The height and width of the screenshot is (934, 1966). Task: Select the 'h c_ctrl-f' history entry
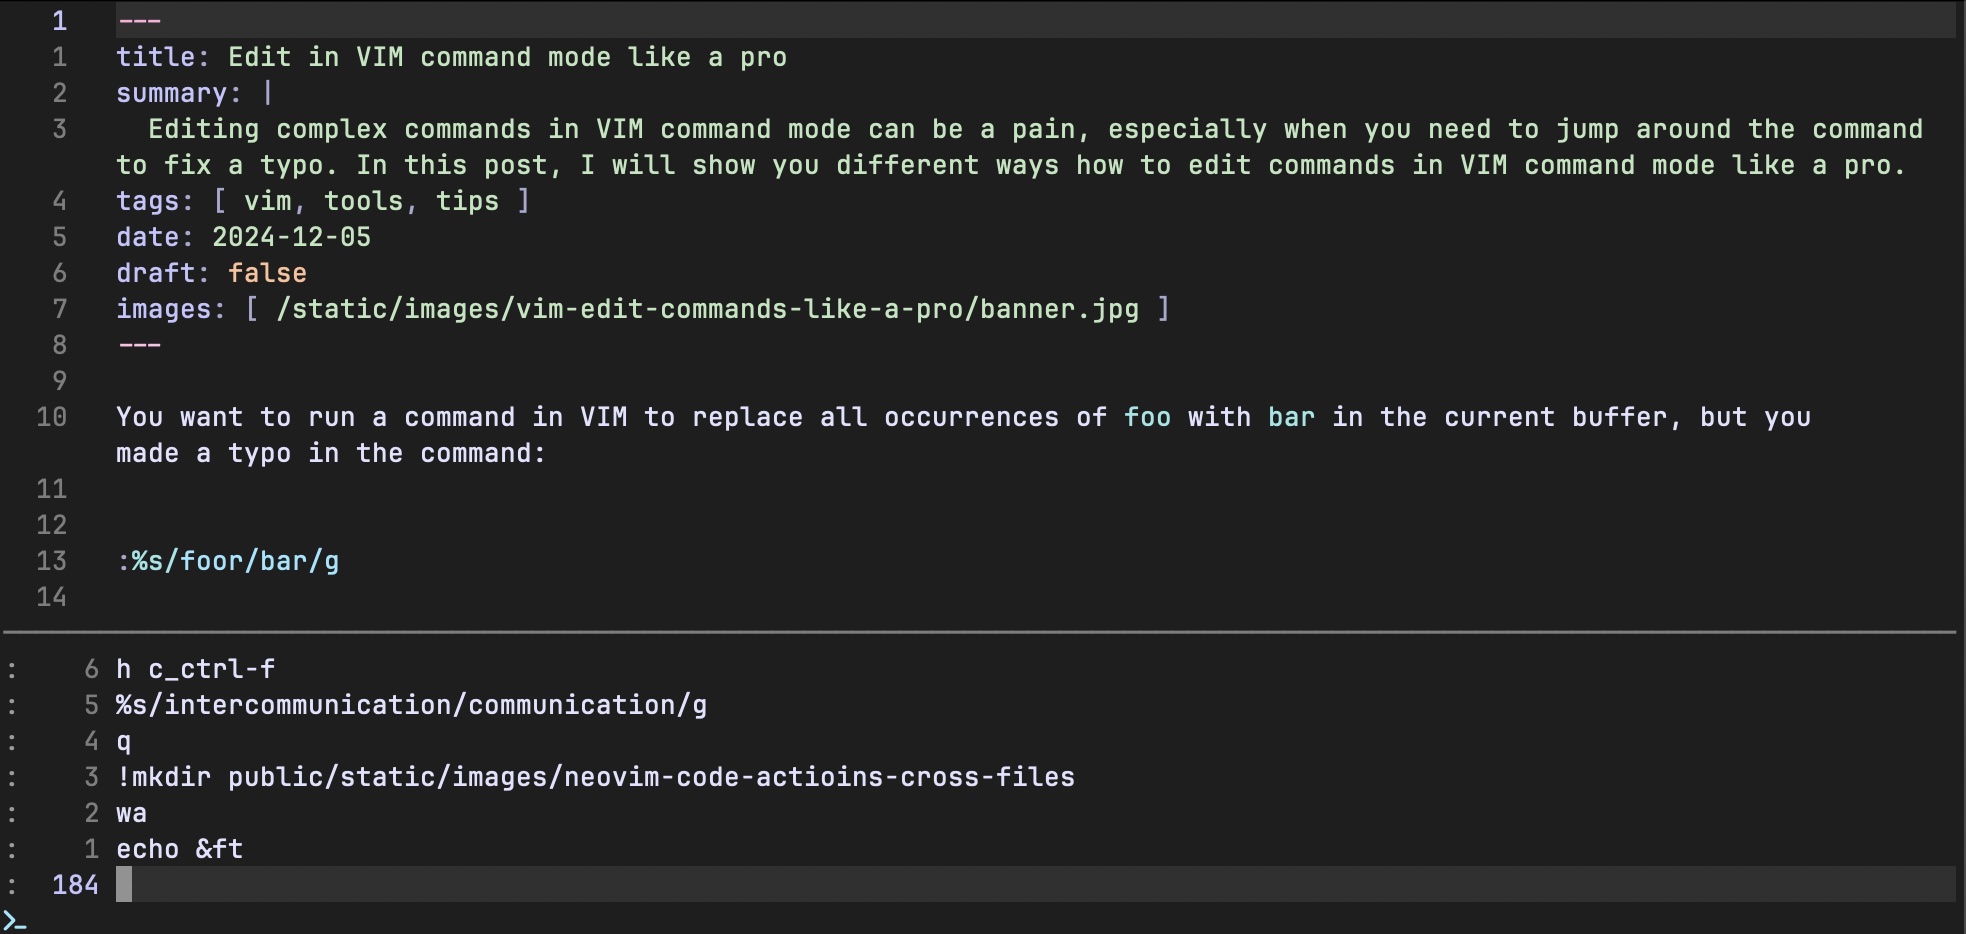[x=195, y=669]
